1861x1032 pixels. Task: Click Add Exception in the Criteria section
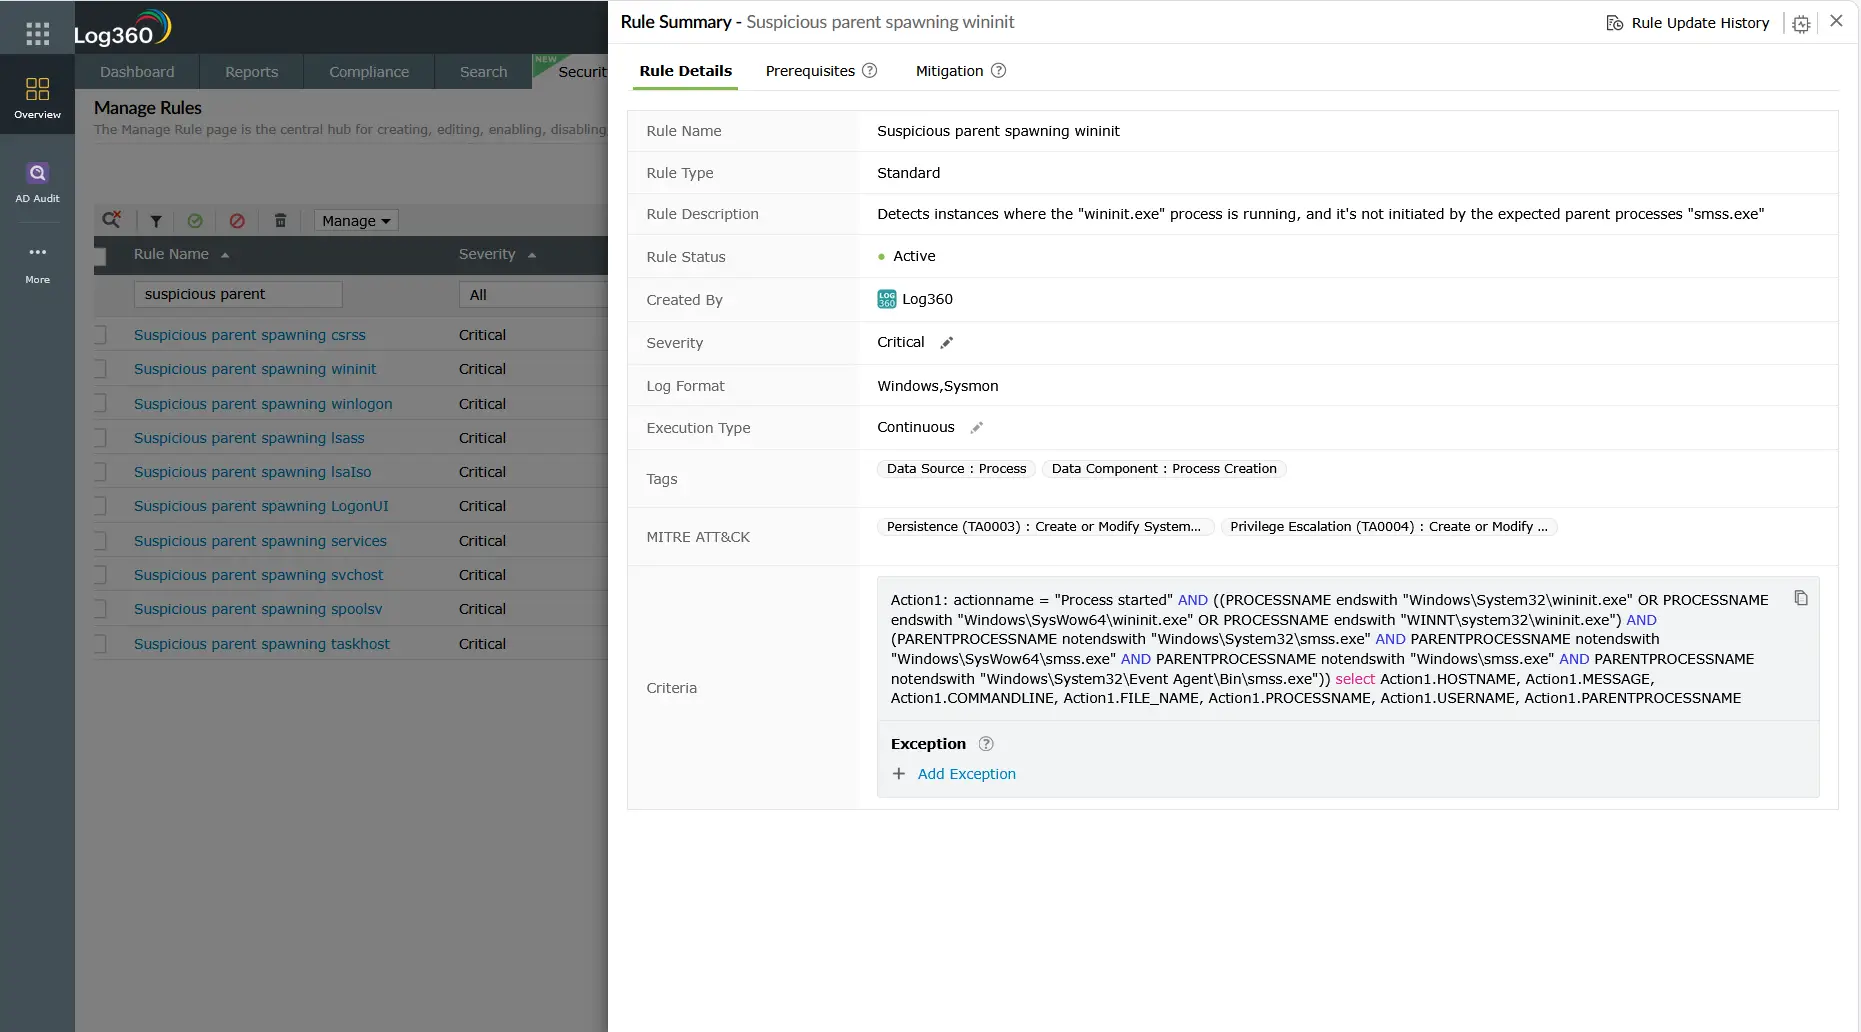pos(966,773)
